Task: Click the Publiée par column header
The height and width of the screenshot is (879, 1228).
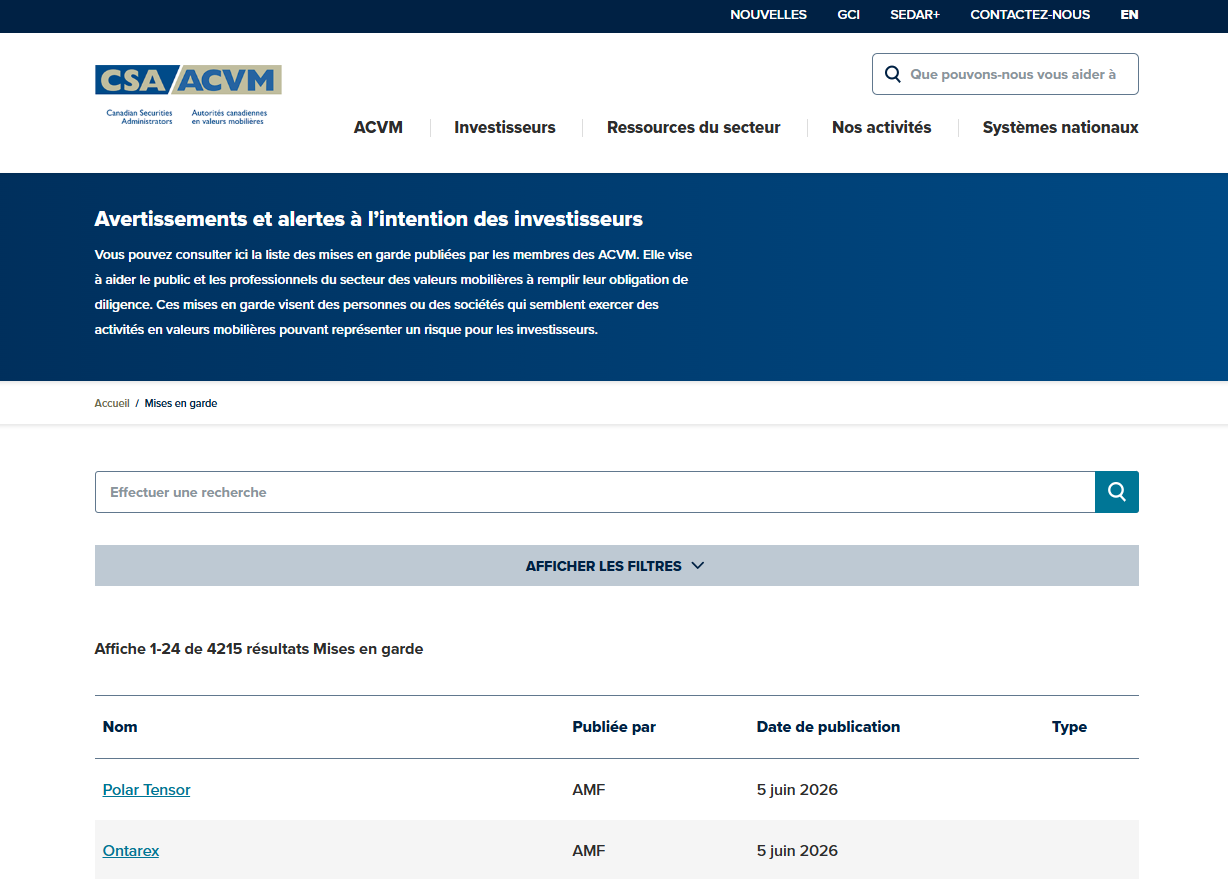Action: (x=614, y=727)
